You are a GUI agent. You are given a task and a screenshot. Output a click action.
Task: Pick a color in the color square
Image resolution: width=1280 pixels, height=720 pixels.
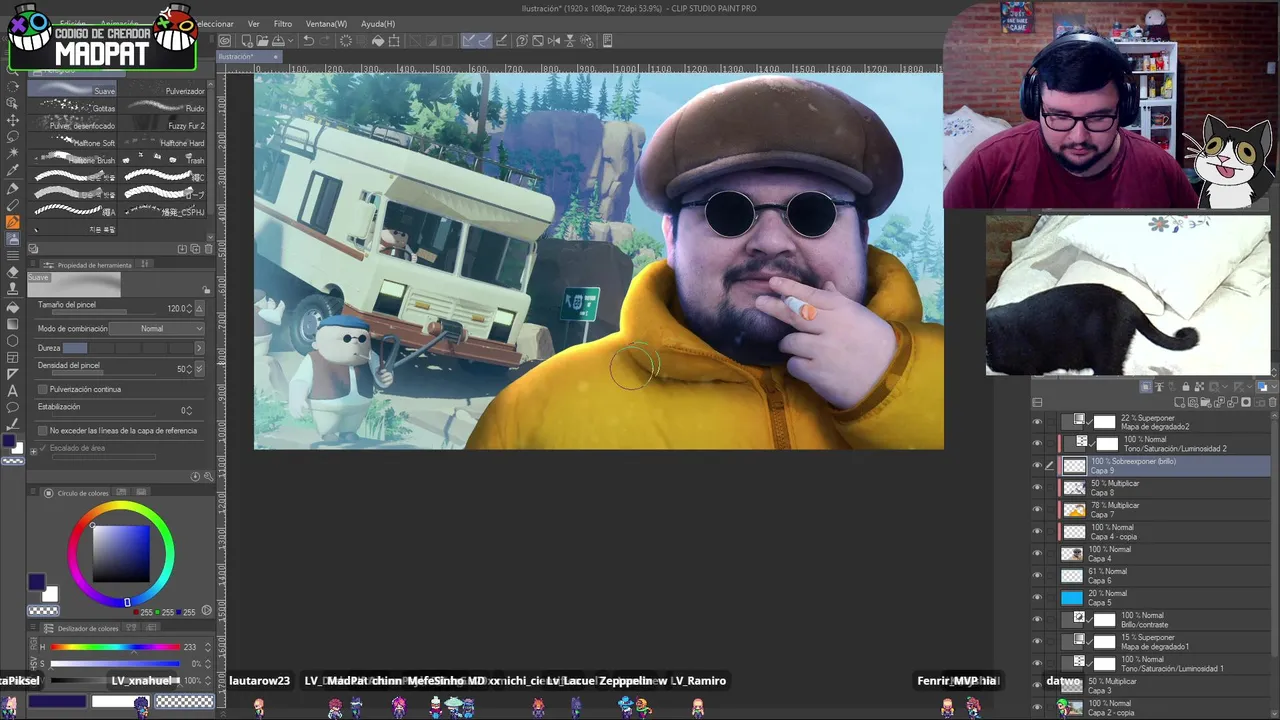click(x=121, y=553)
